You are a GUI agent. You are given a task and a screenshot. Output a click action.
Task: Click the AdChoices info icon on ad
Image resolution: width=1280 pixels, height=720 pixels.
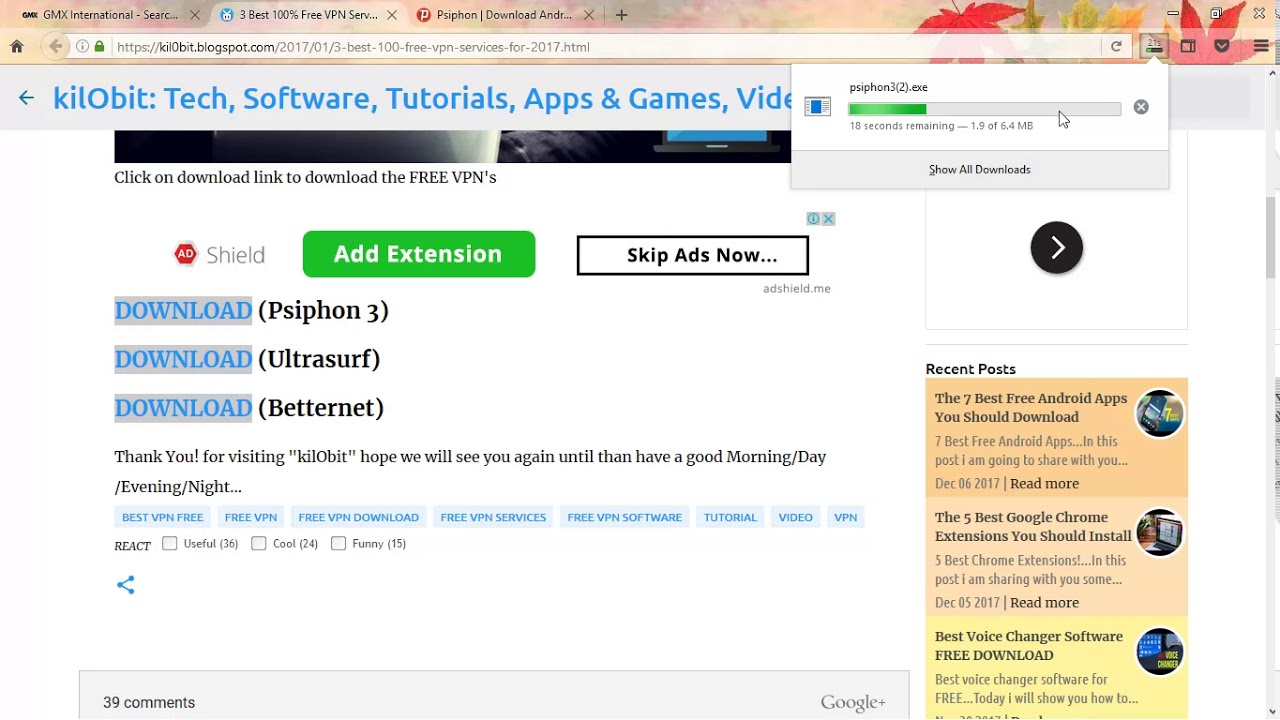pos(814,219)
